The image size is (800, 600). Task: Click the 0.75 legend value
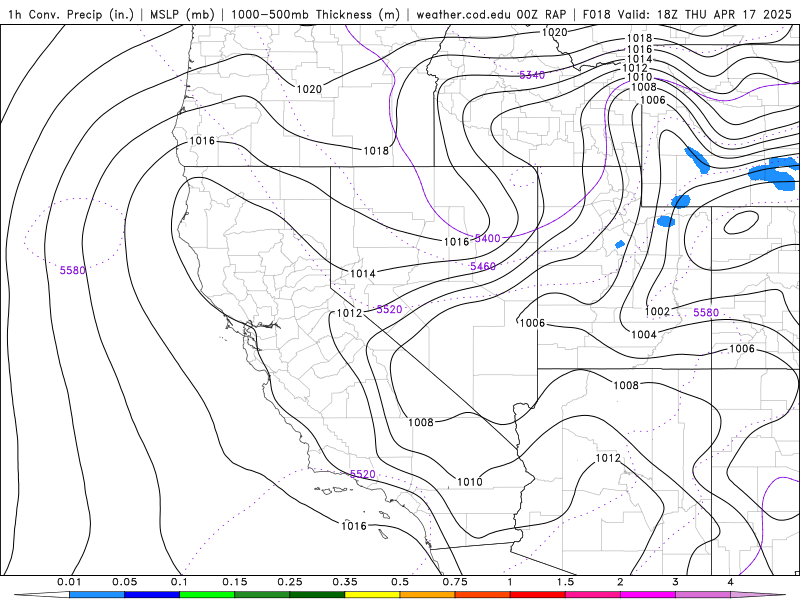(x=455, y=582)
